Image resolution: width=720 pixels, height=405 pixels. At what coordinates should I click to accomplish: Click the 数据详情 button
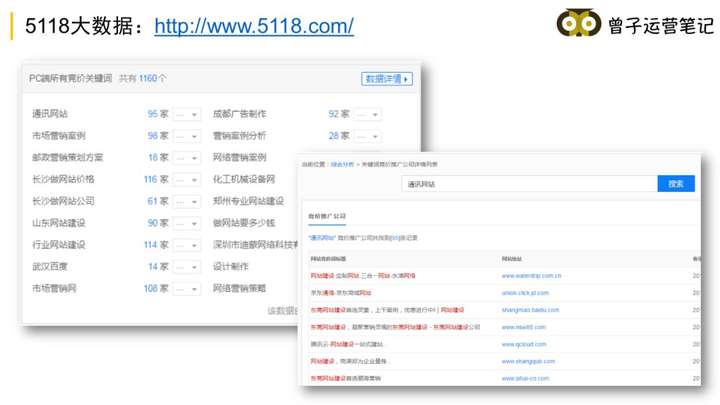[387, 79]
